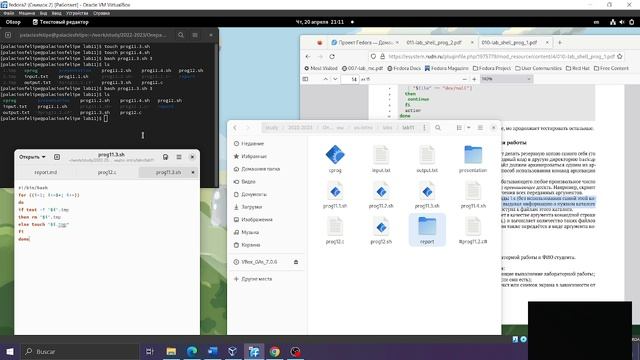This screenshot has width=640, height=360.
Task: Switch to report.md tab in editor
Action: pyautogui.click(x=46, y=172)
